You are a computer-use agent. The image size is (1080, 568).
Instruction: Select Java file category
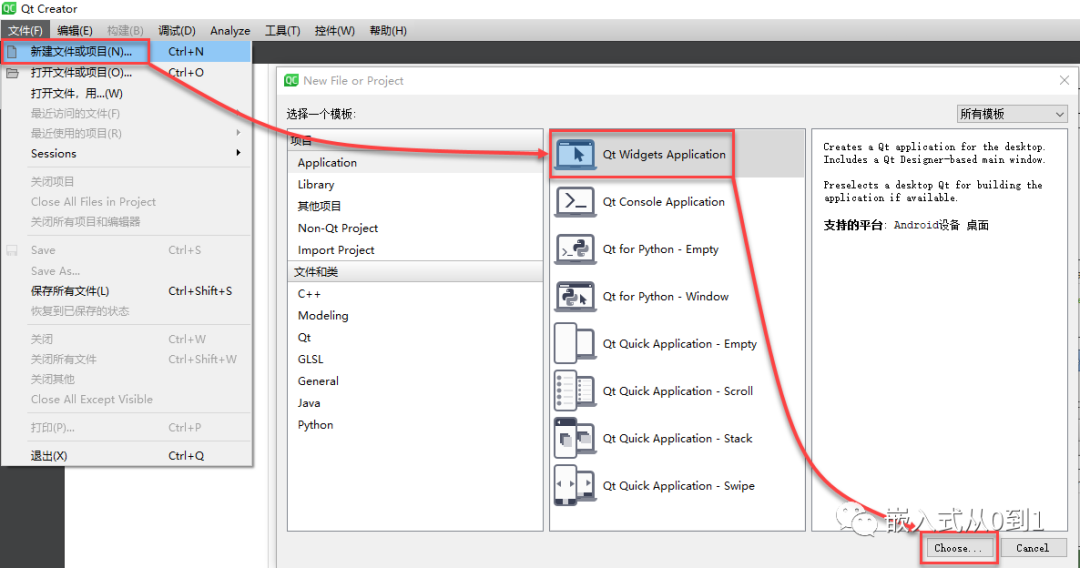pyautogui.click(x=415, y=403)
